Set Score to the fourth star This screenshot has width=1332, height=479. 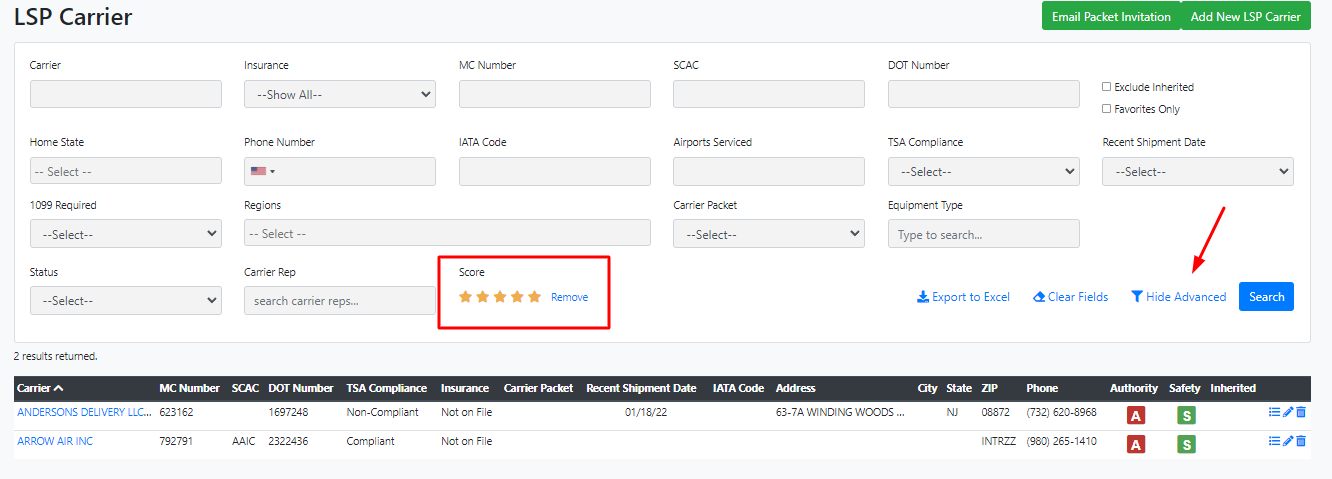click(517, 297)
